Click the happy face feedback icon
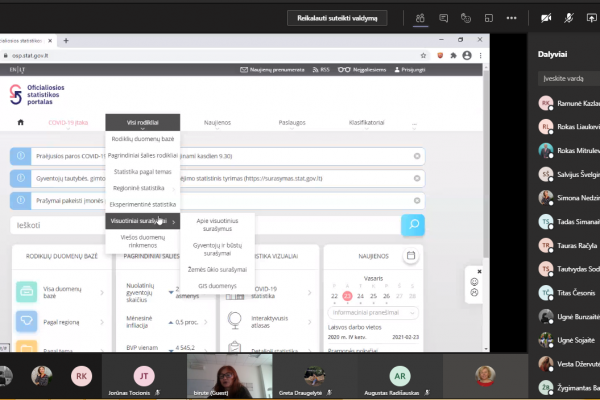The width and height of the screenshot is (600, 400). click(x=474, y=282)
